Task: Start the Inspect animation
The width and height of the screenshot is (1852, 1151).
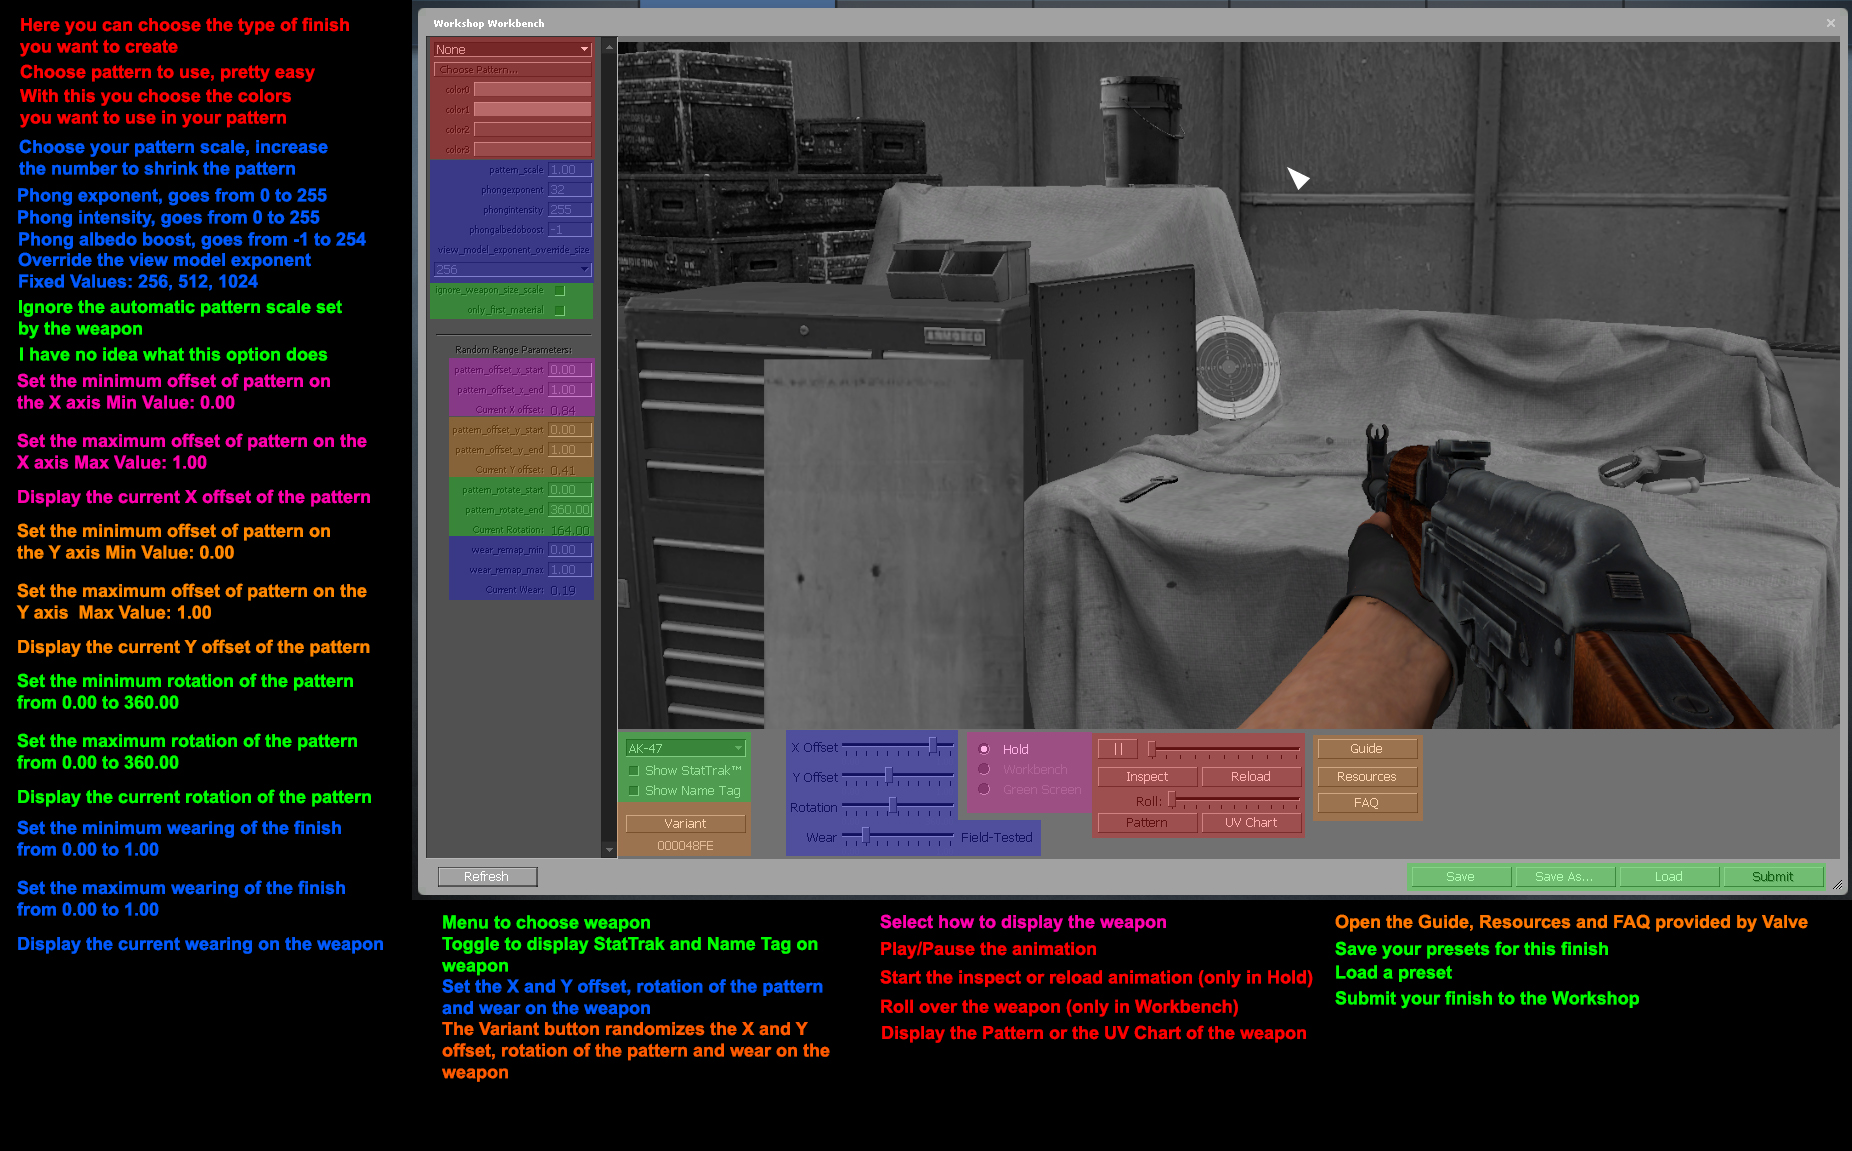Action: pos(1147,777)
